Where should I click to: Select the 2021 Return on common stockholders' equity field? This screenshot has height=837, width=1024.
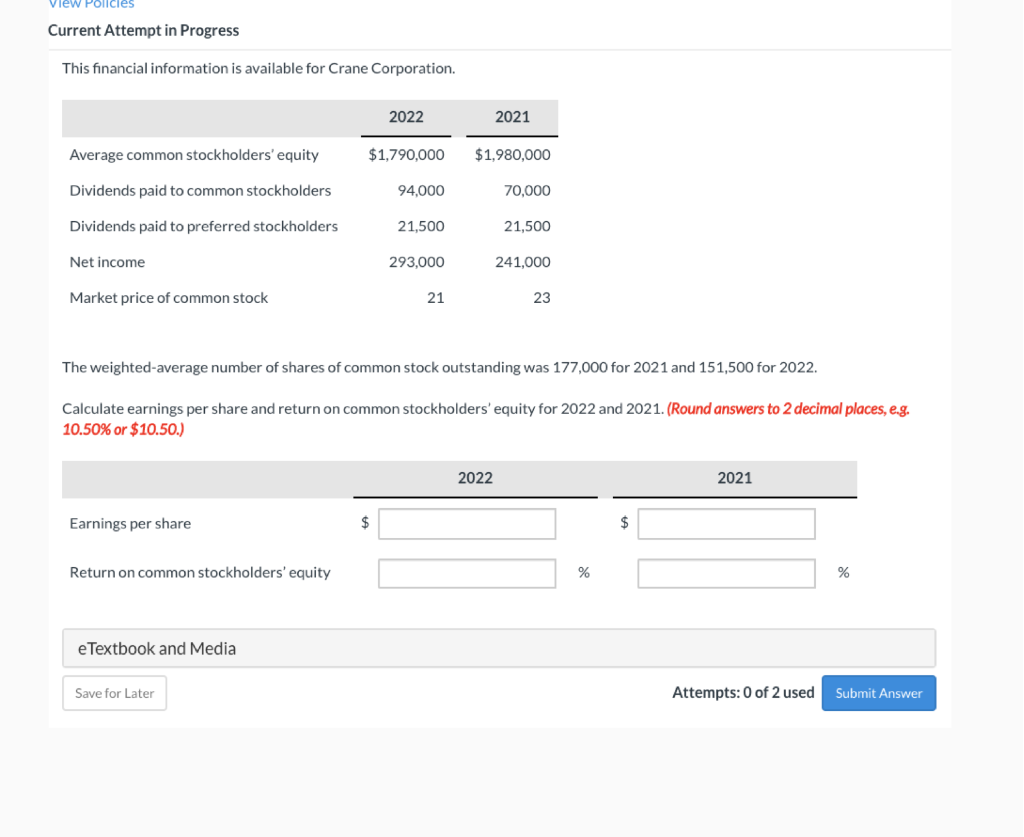point(726,572)
